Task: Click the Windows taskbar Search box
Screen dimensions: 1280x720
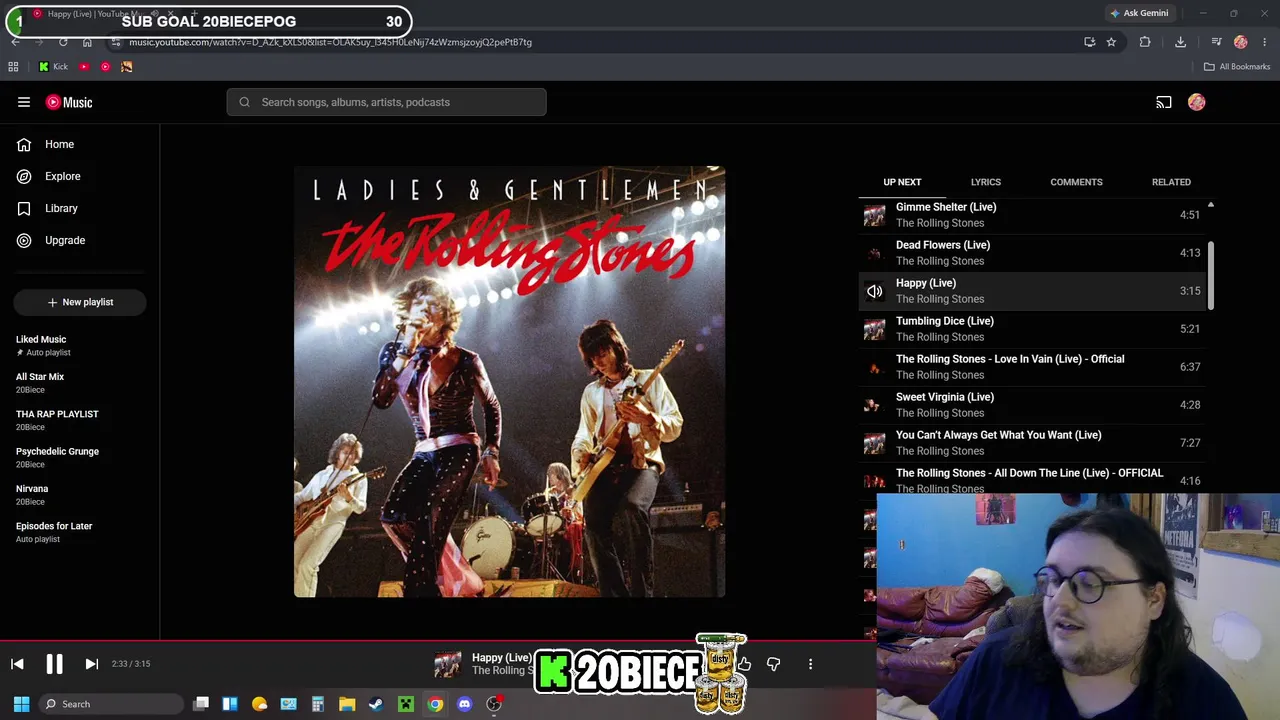Action: [x=111, y=704]
